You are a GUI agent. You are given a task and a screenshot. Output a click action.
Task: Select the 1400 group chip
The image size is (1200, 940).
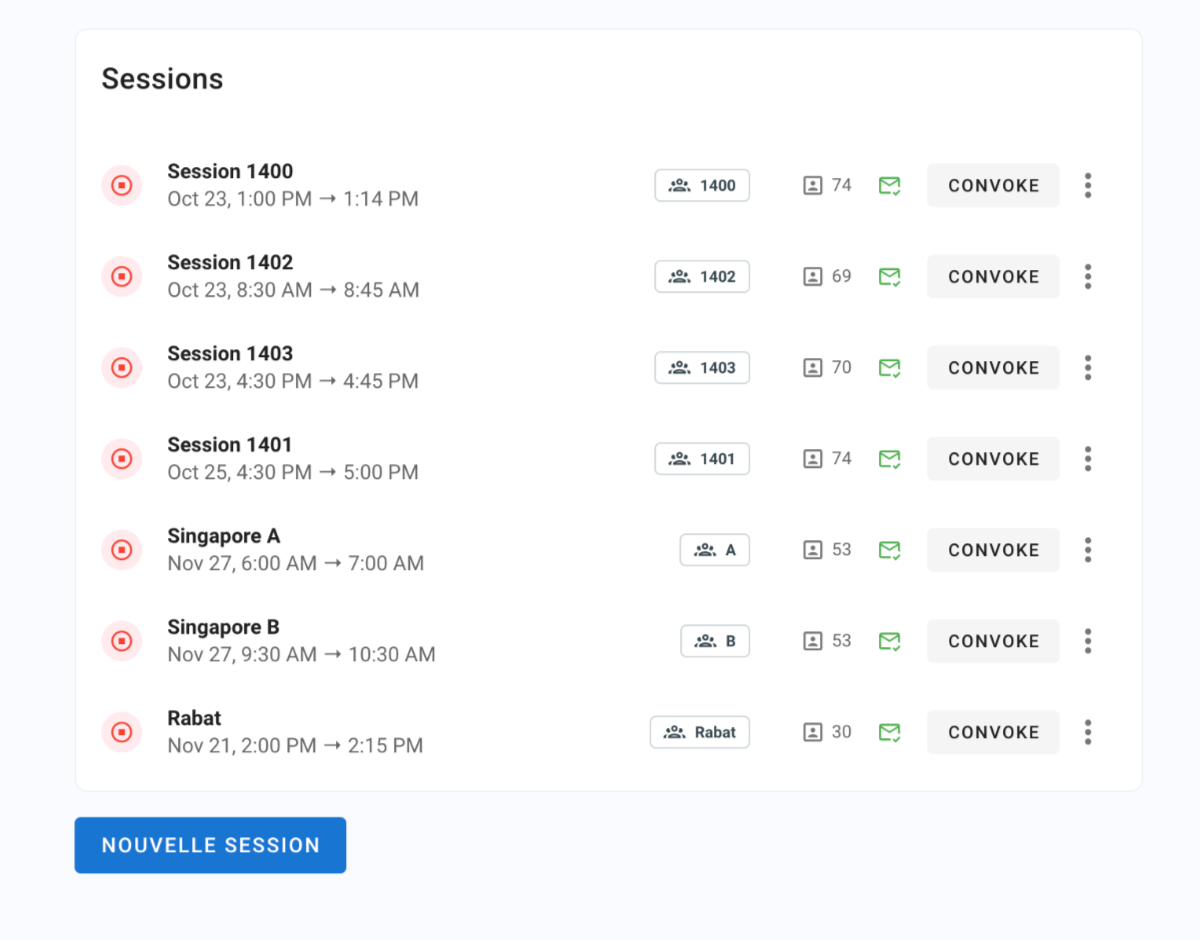[702, 185]
